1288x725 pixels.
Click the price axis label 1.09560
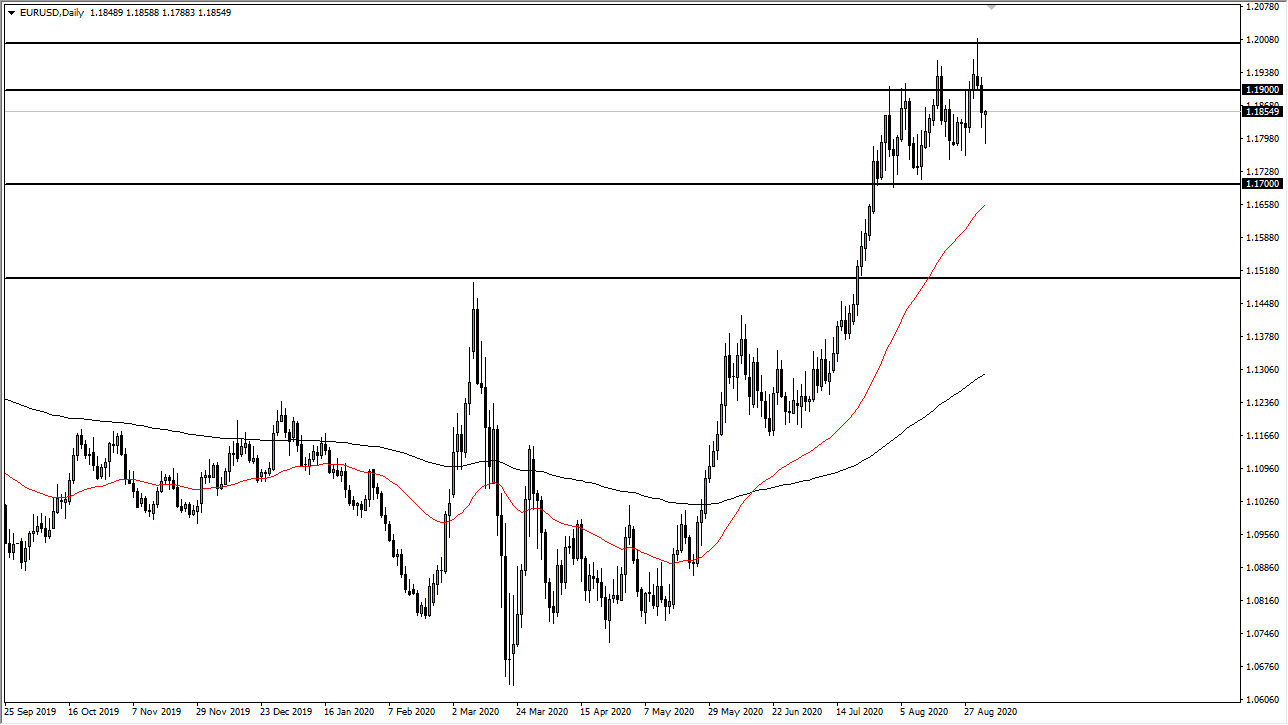[x=1263, y=535]
